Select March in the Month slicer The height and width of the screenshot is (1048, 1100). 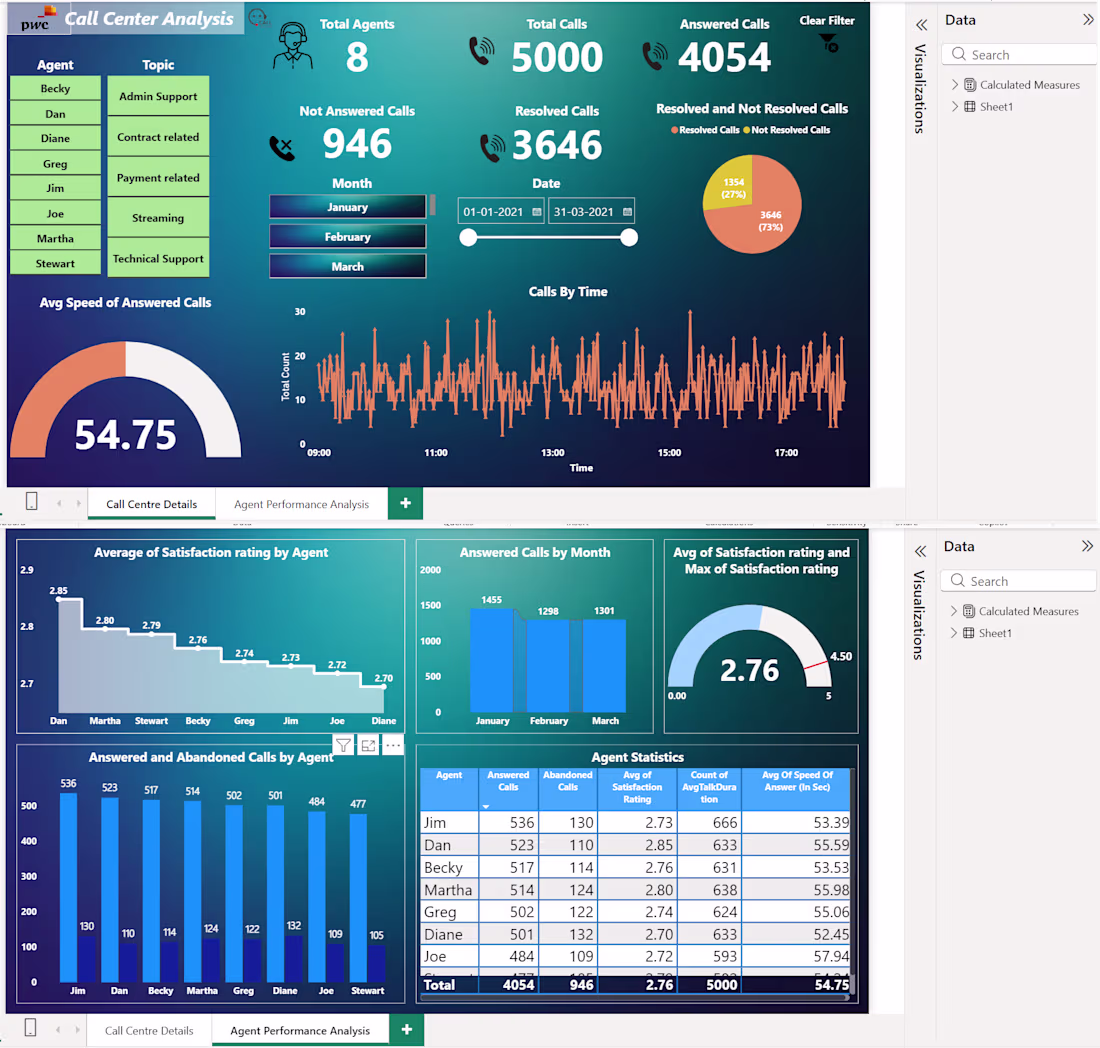pyautogui.click(x=347, y=267)
